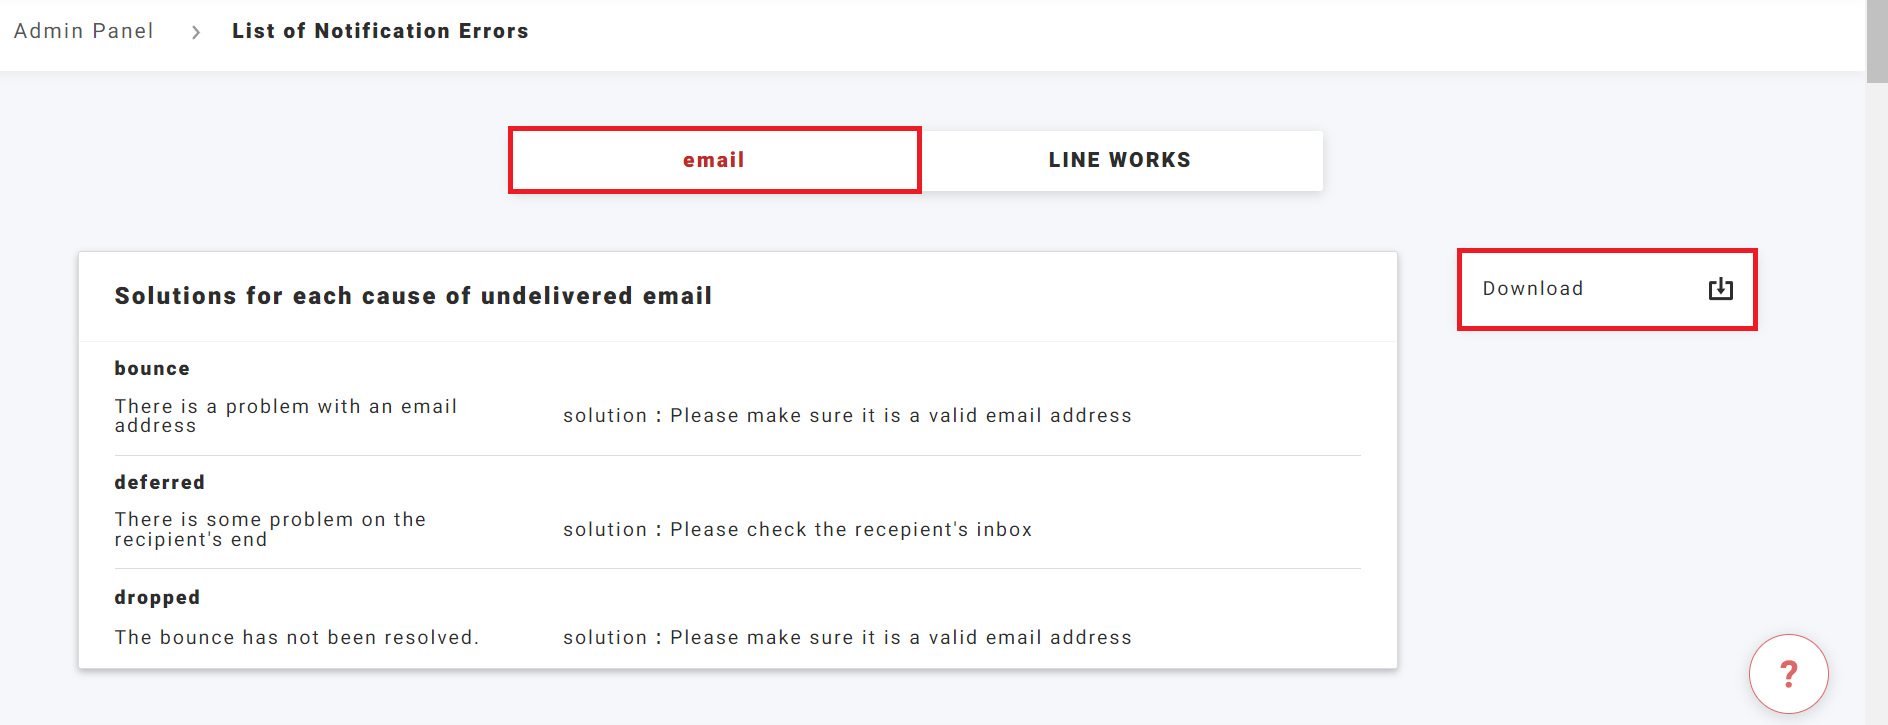Switch to the email tab
Screen dimensions: 1888x725
714,160
